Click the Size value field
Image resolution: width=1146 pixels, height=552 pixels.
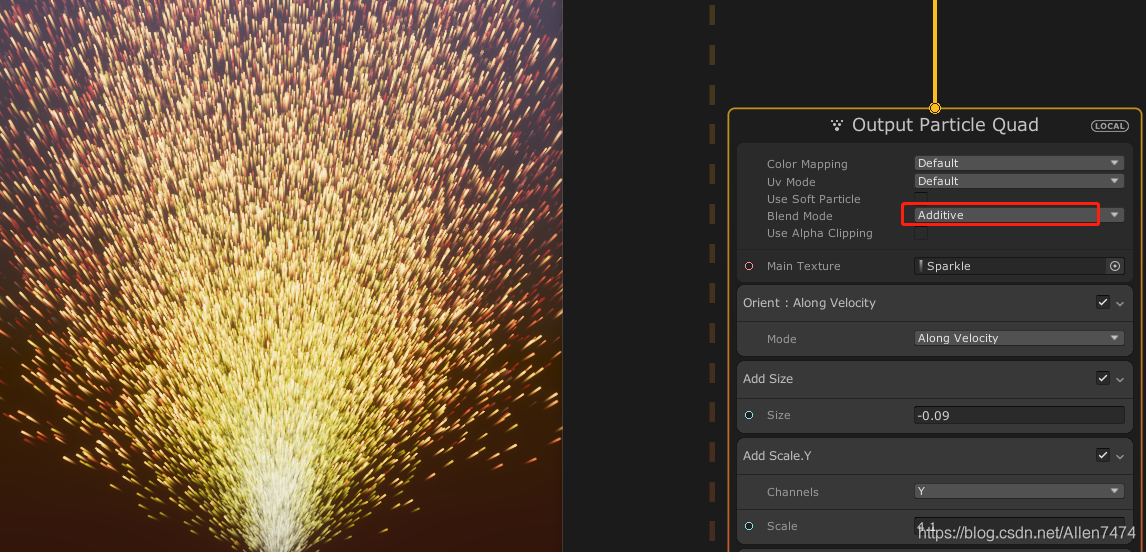pos(1019,415)
